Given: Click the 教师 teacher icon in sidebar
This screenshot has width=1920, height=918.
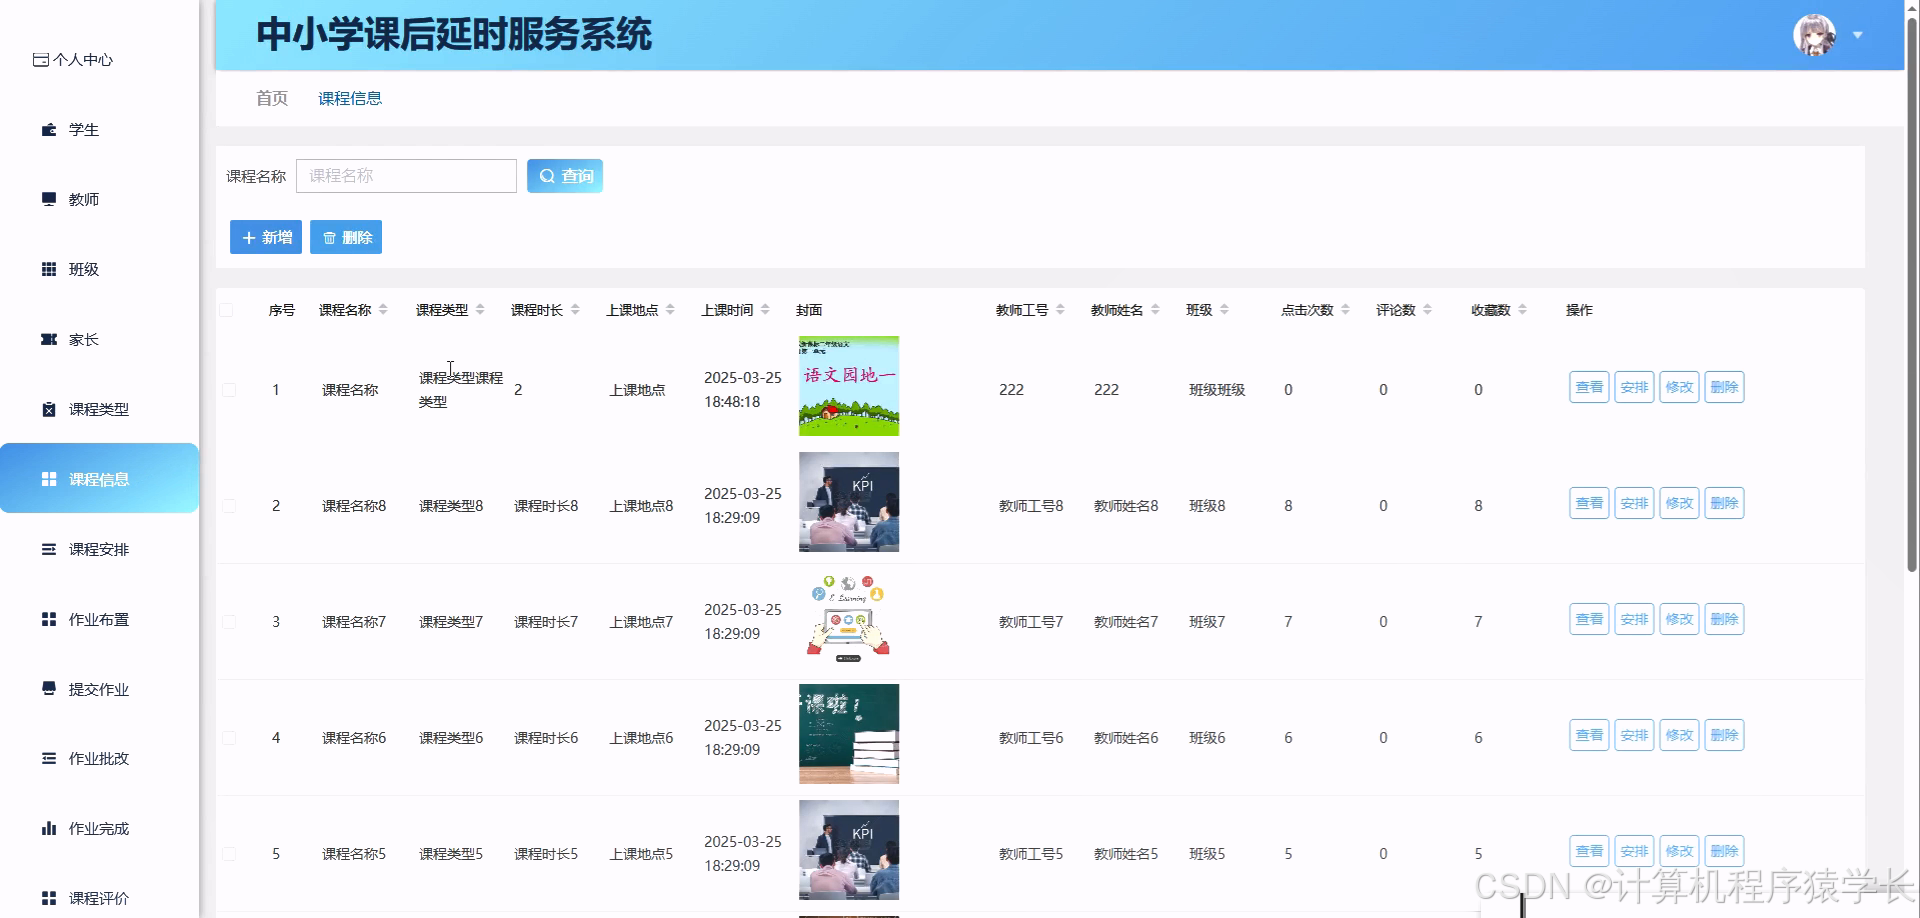Looking at the screenshot, I should point(48,199).
